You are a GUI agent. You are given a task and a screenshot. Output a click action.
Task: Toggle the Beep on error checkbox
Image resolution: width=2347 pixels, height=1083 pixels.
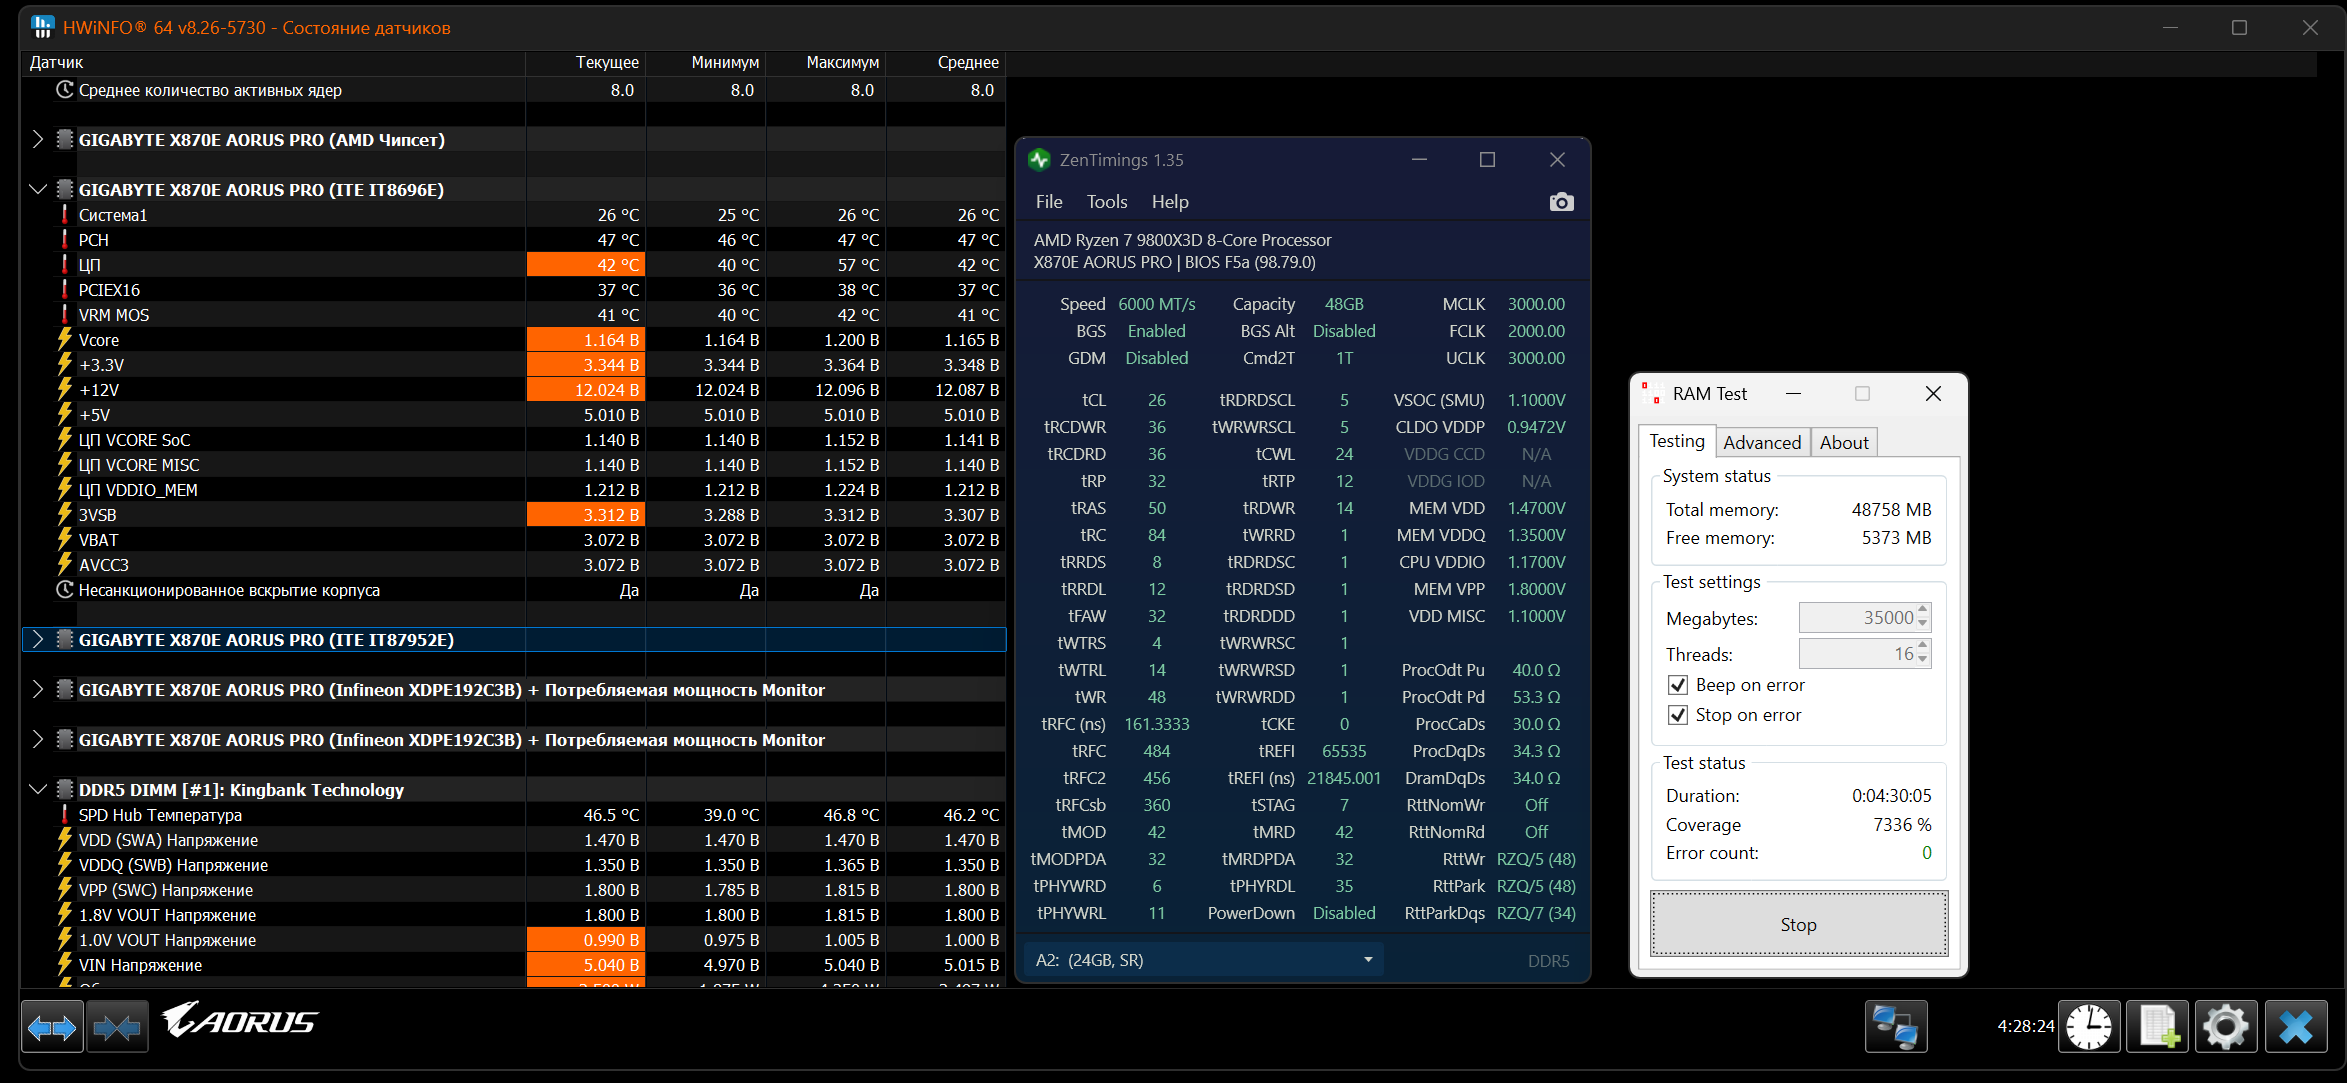point(1679,685)
